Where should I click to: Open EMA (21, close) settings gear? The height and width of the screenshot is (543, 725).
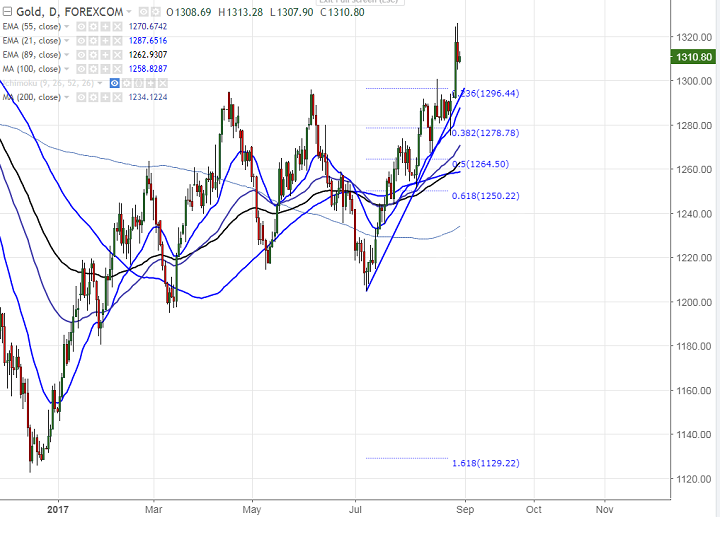point(93,41)
